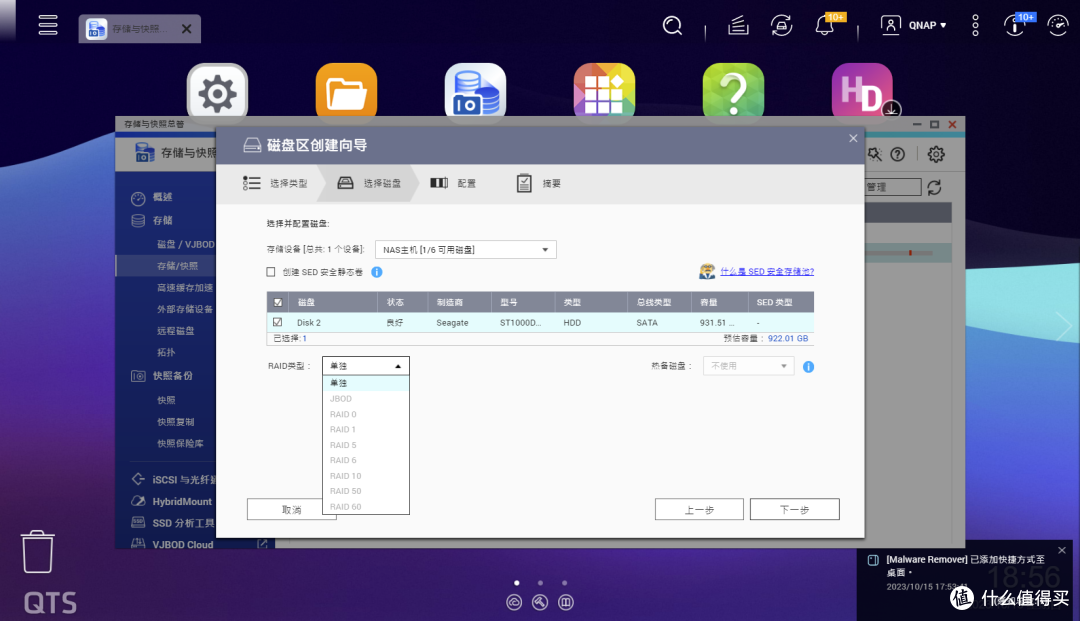Toggle the select-all disks header checkbox
1080x621 pixels.
(x=278, y=302)
